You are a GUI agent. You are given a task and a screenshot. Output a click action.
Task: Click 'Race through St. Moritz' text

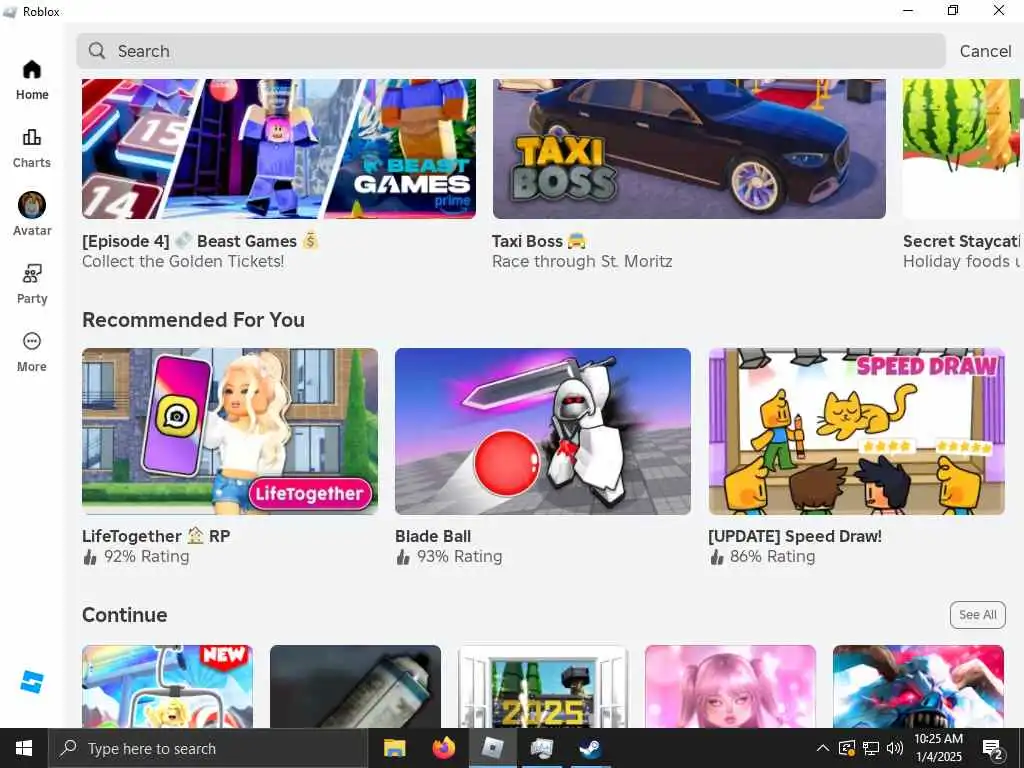[x=582, y=261]
